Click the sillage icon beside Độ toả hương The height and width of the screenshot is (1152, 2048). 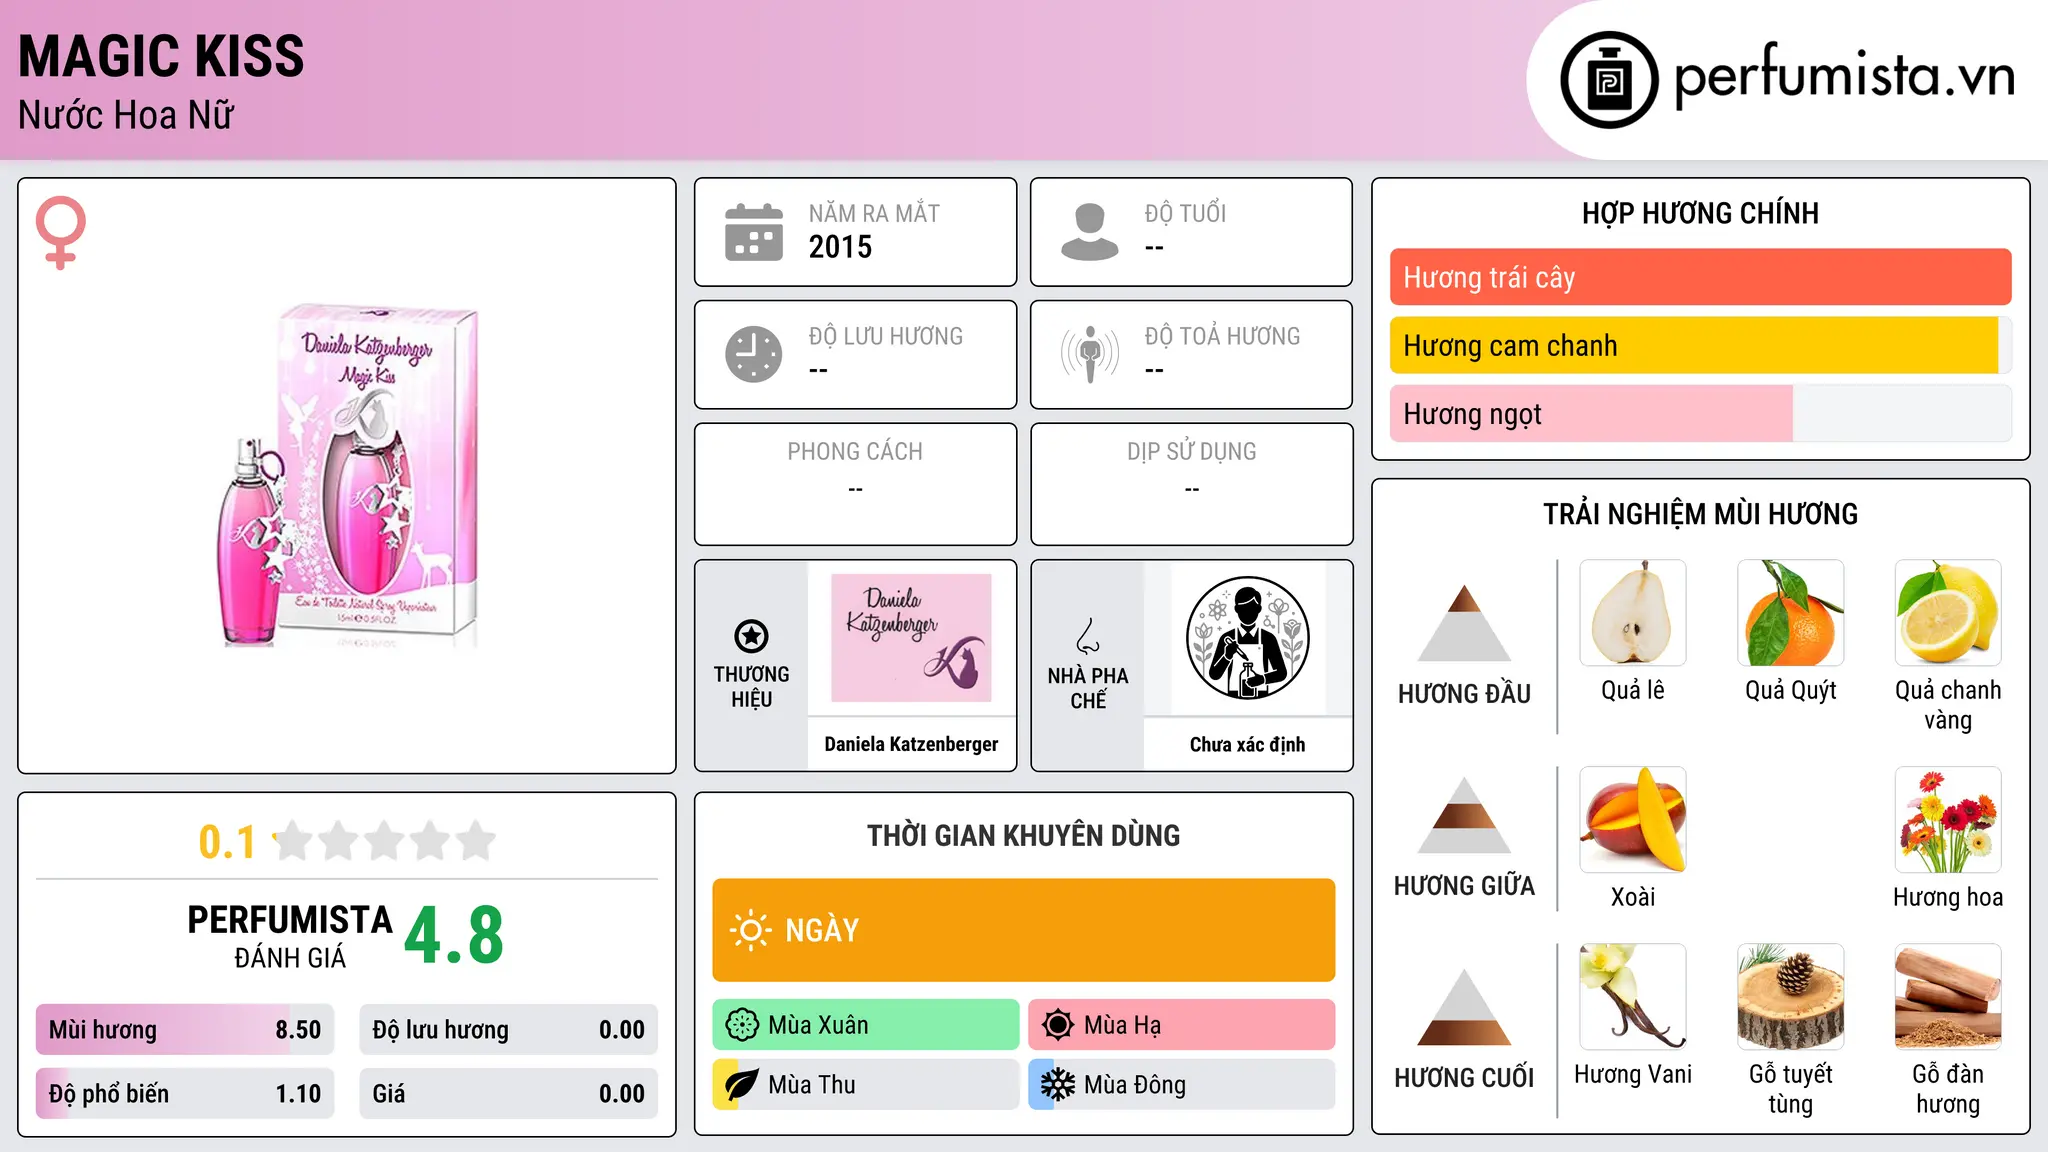point(1090,354)
